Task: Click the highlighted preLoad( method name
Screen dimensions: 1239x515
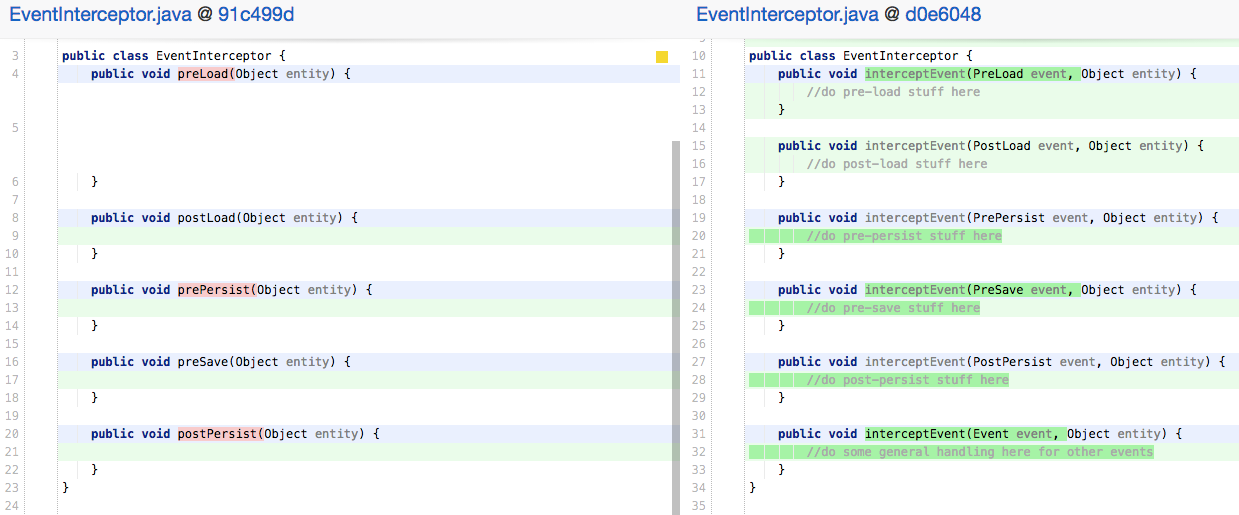Action: click(206, 74)
